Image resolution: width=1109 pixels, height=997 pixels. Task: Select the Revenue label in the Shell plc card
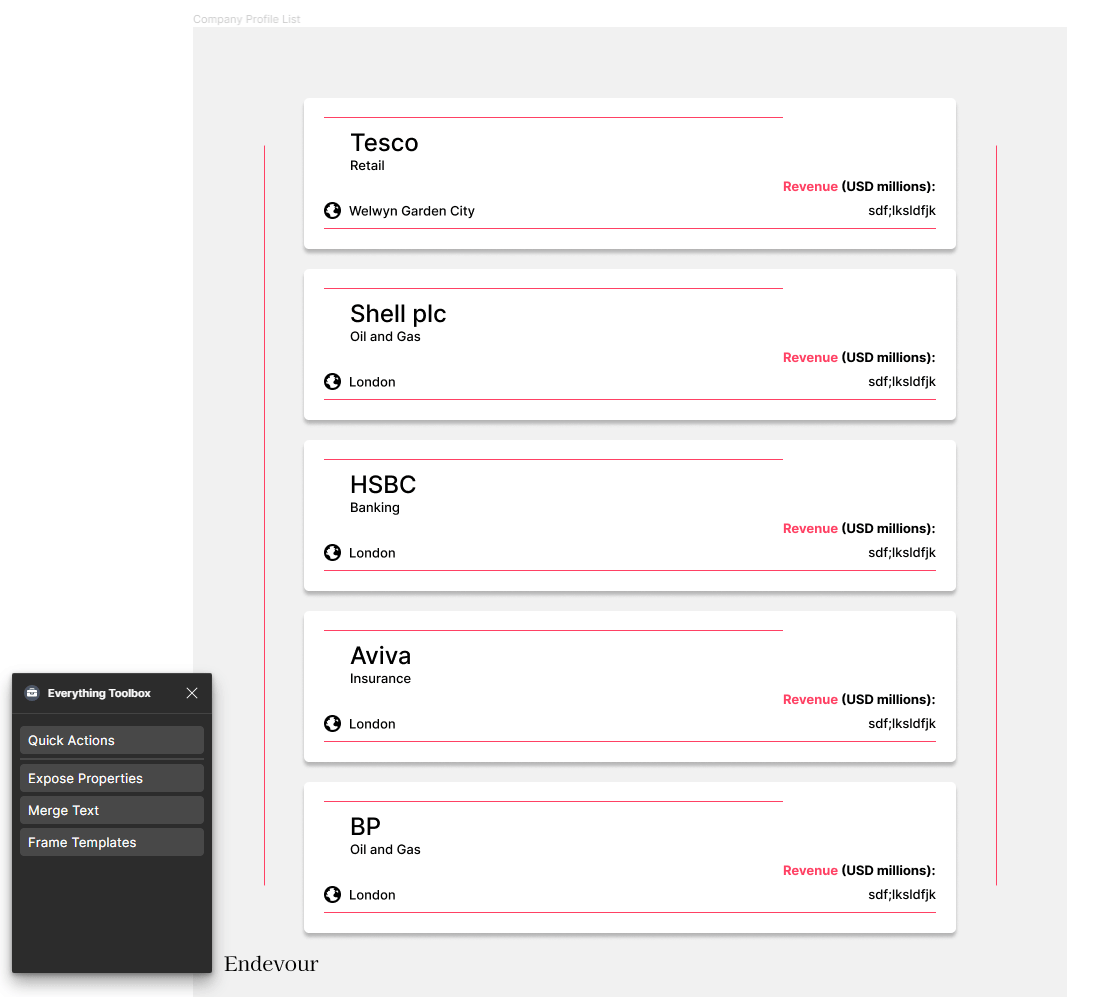pyautogui.click(x=859, y=358)
